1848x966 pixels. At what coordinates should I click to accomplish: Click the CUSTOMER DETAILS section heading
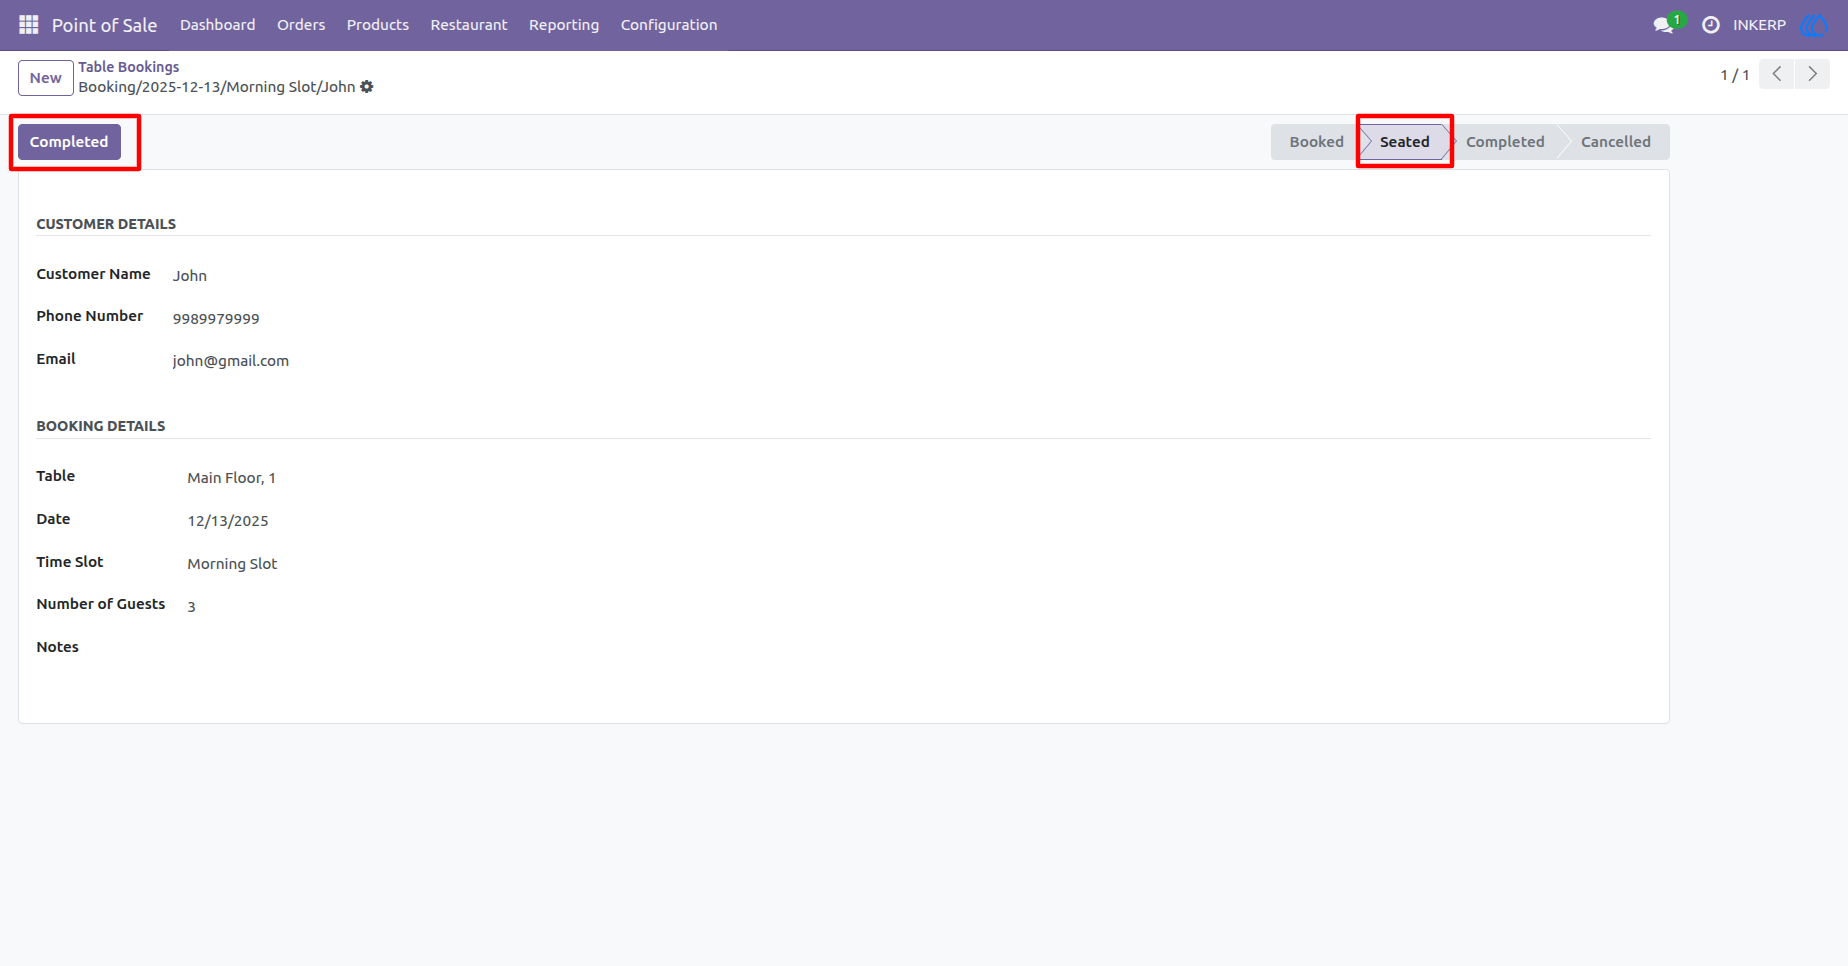tap(106, 224)
